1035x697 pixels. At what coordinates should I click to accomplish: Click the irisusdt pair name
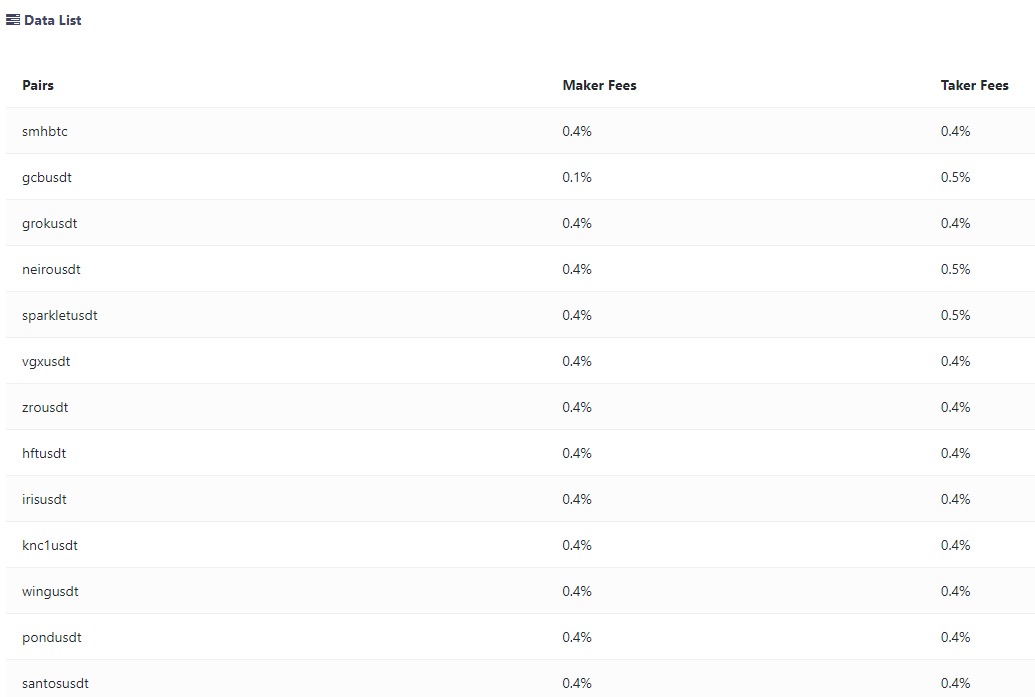pos(45,500)
